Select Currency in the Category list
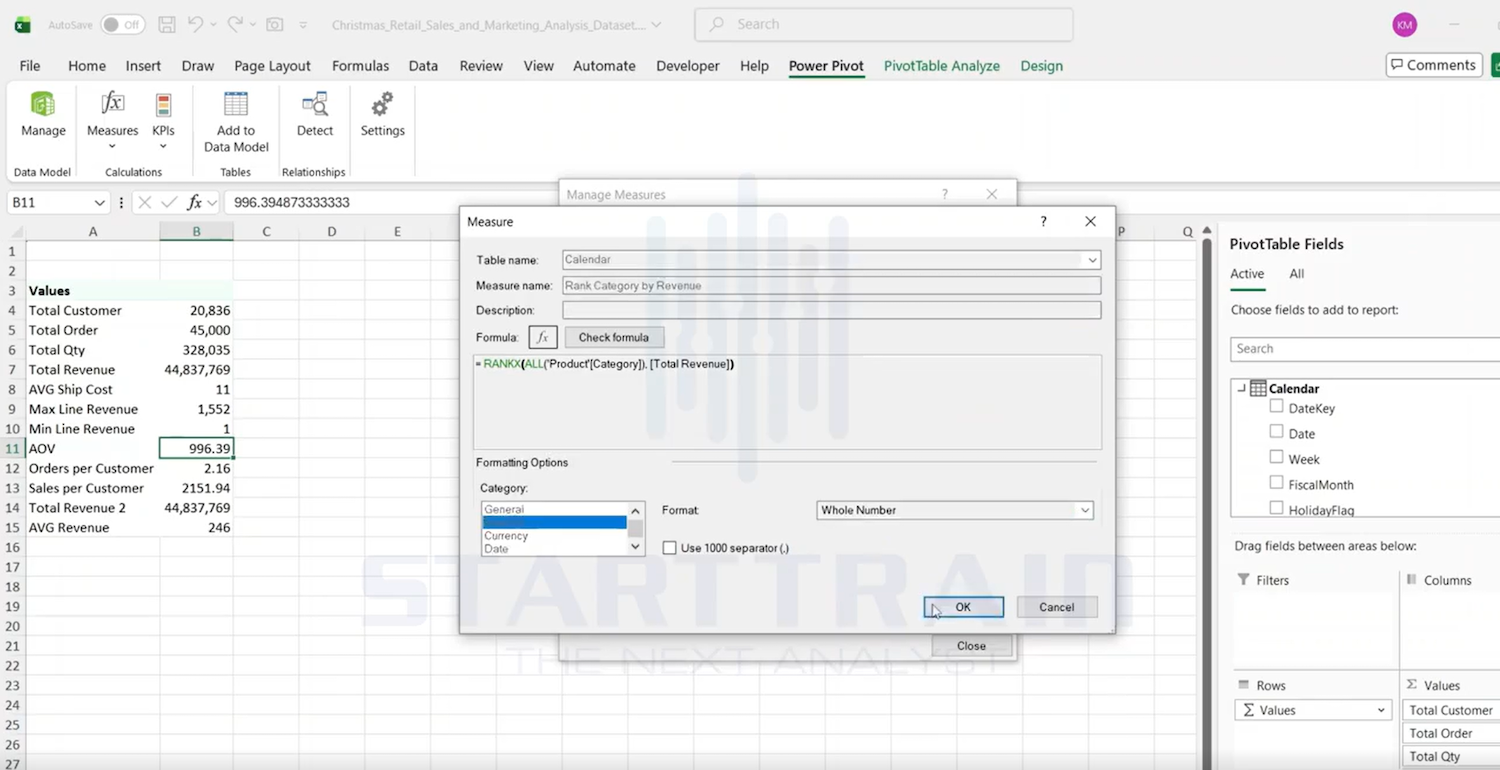Viewport: 1500px width, 770px height. [x=506, y=536]
